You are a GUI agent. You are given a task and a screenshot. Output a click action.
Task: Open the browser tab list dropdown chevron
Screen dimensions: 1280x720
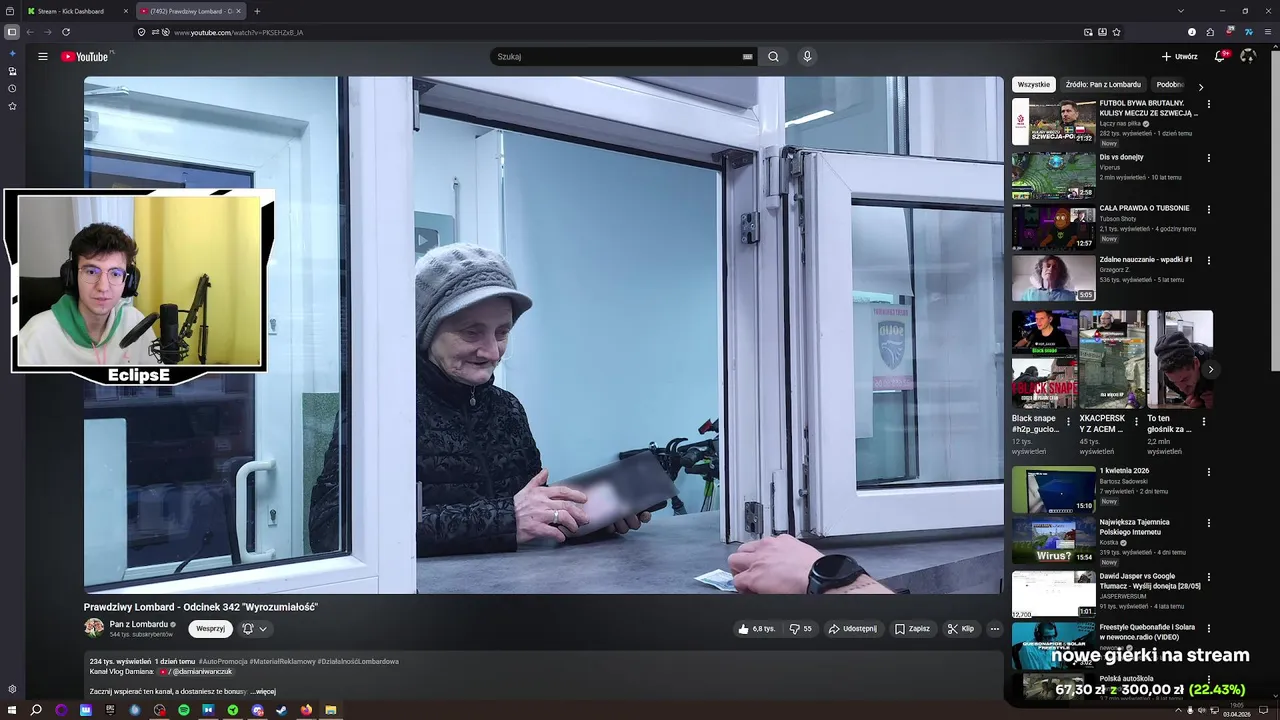pos(1181,11)
